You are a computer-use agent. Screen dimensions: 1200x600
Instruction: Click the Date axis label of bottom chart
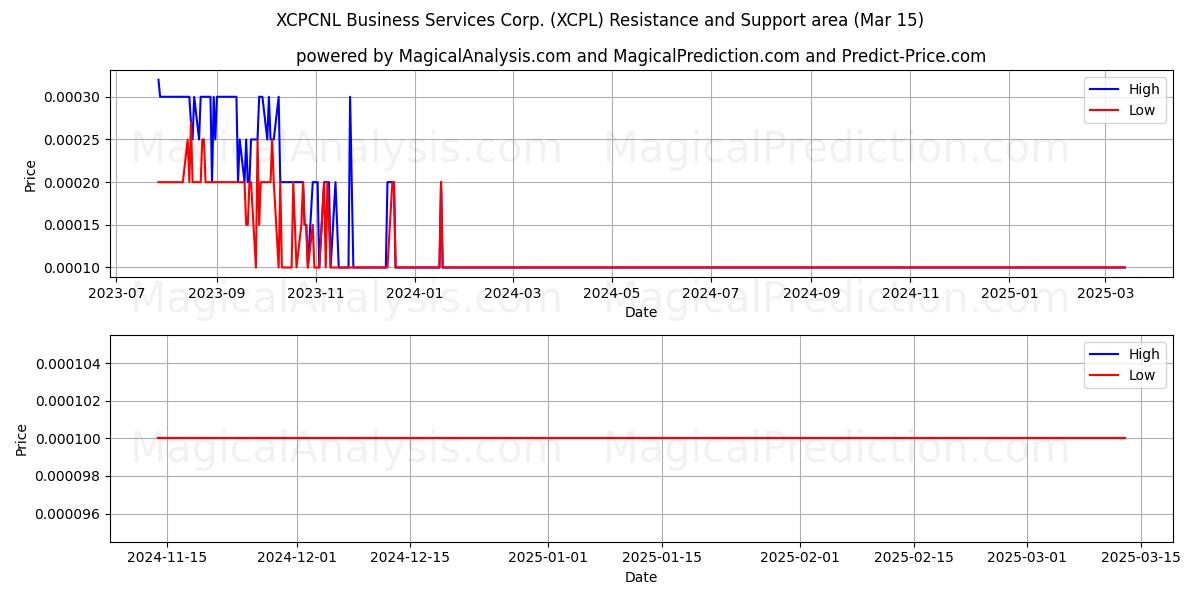point(641,577)
